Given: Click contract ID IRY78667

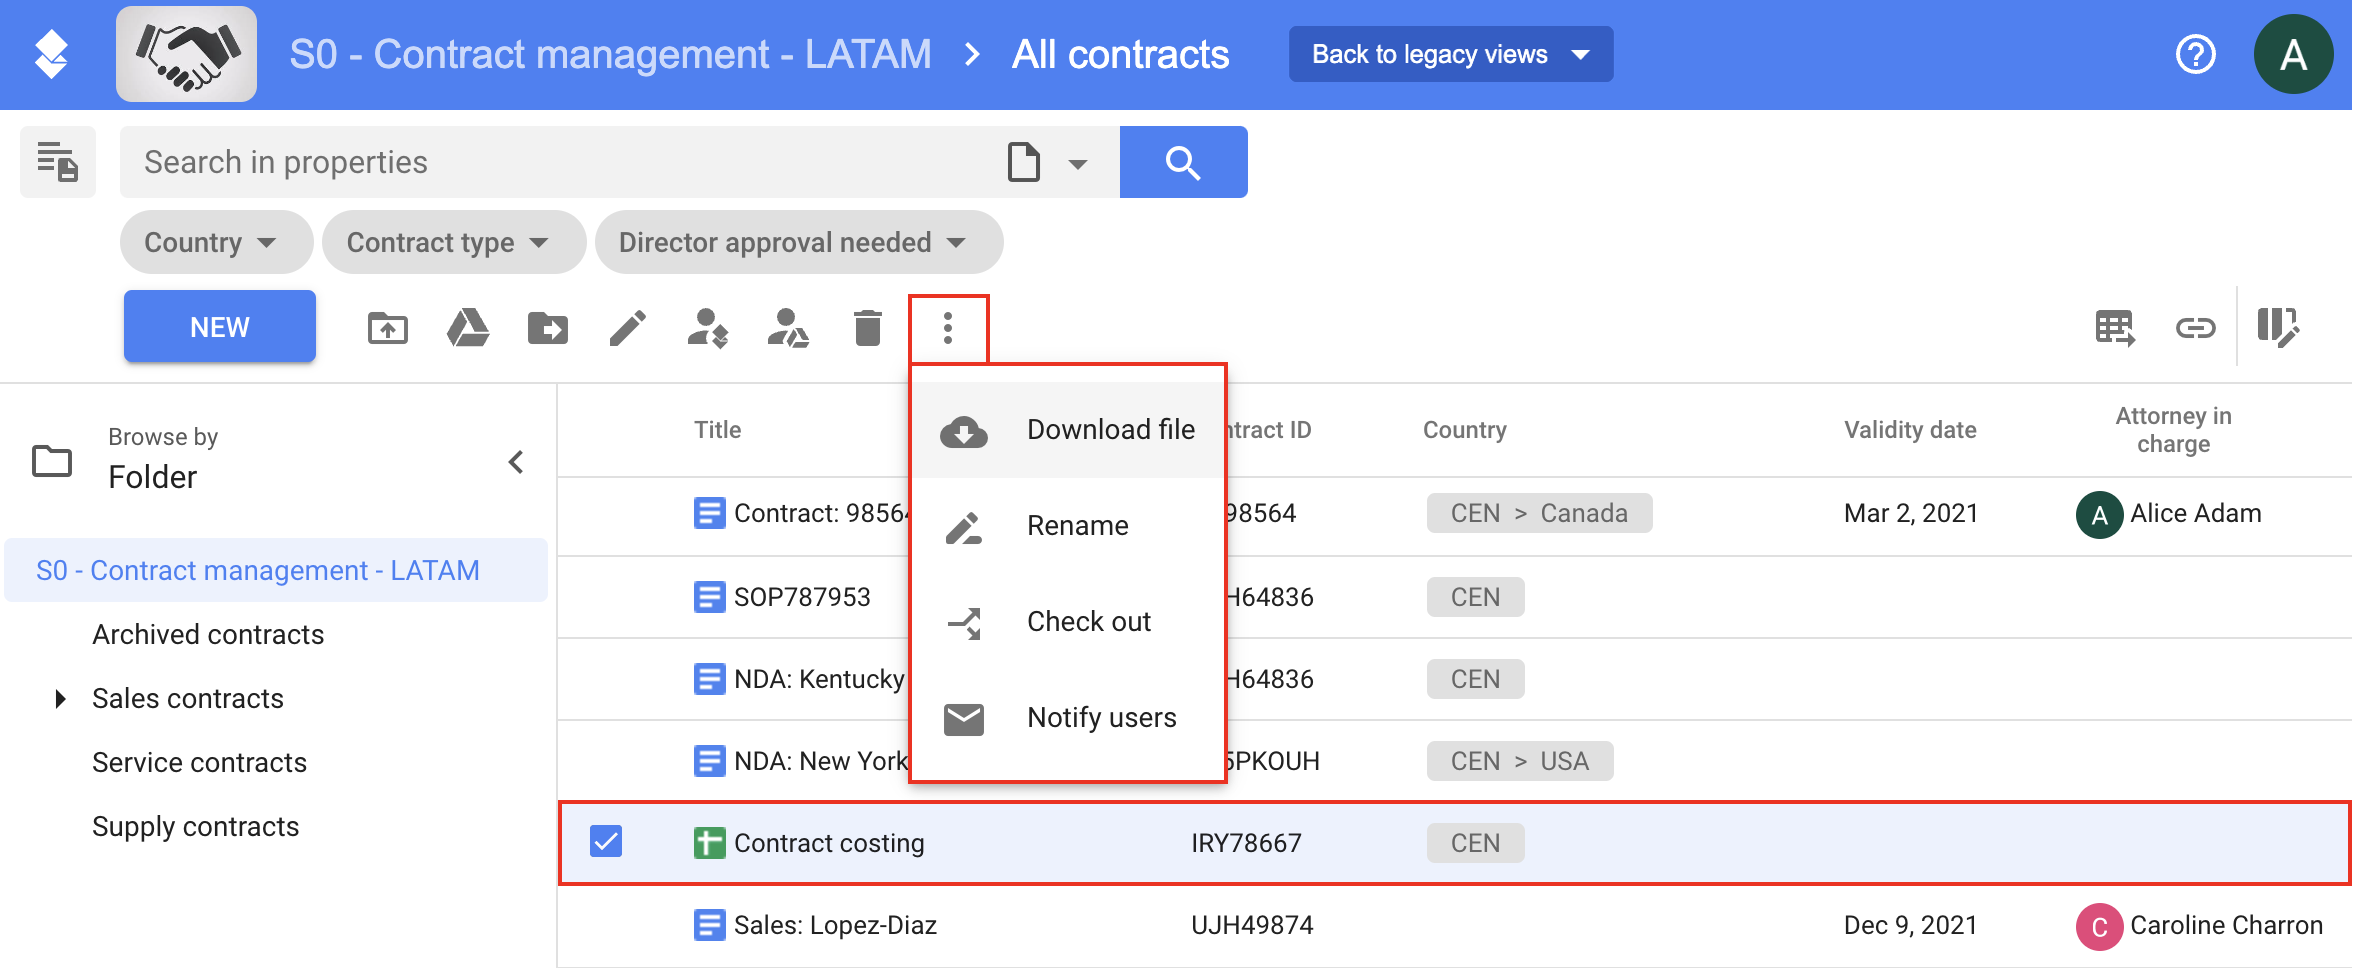Looking at the screenshot, I should 1246,843.
